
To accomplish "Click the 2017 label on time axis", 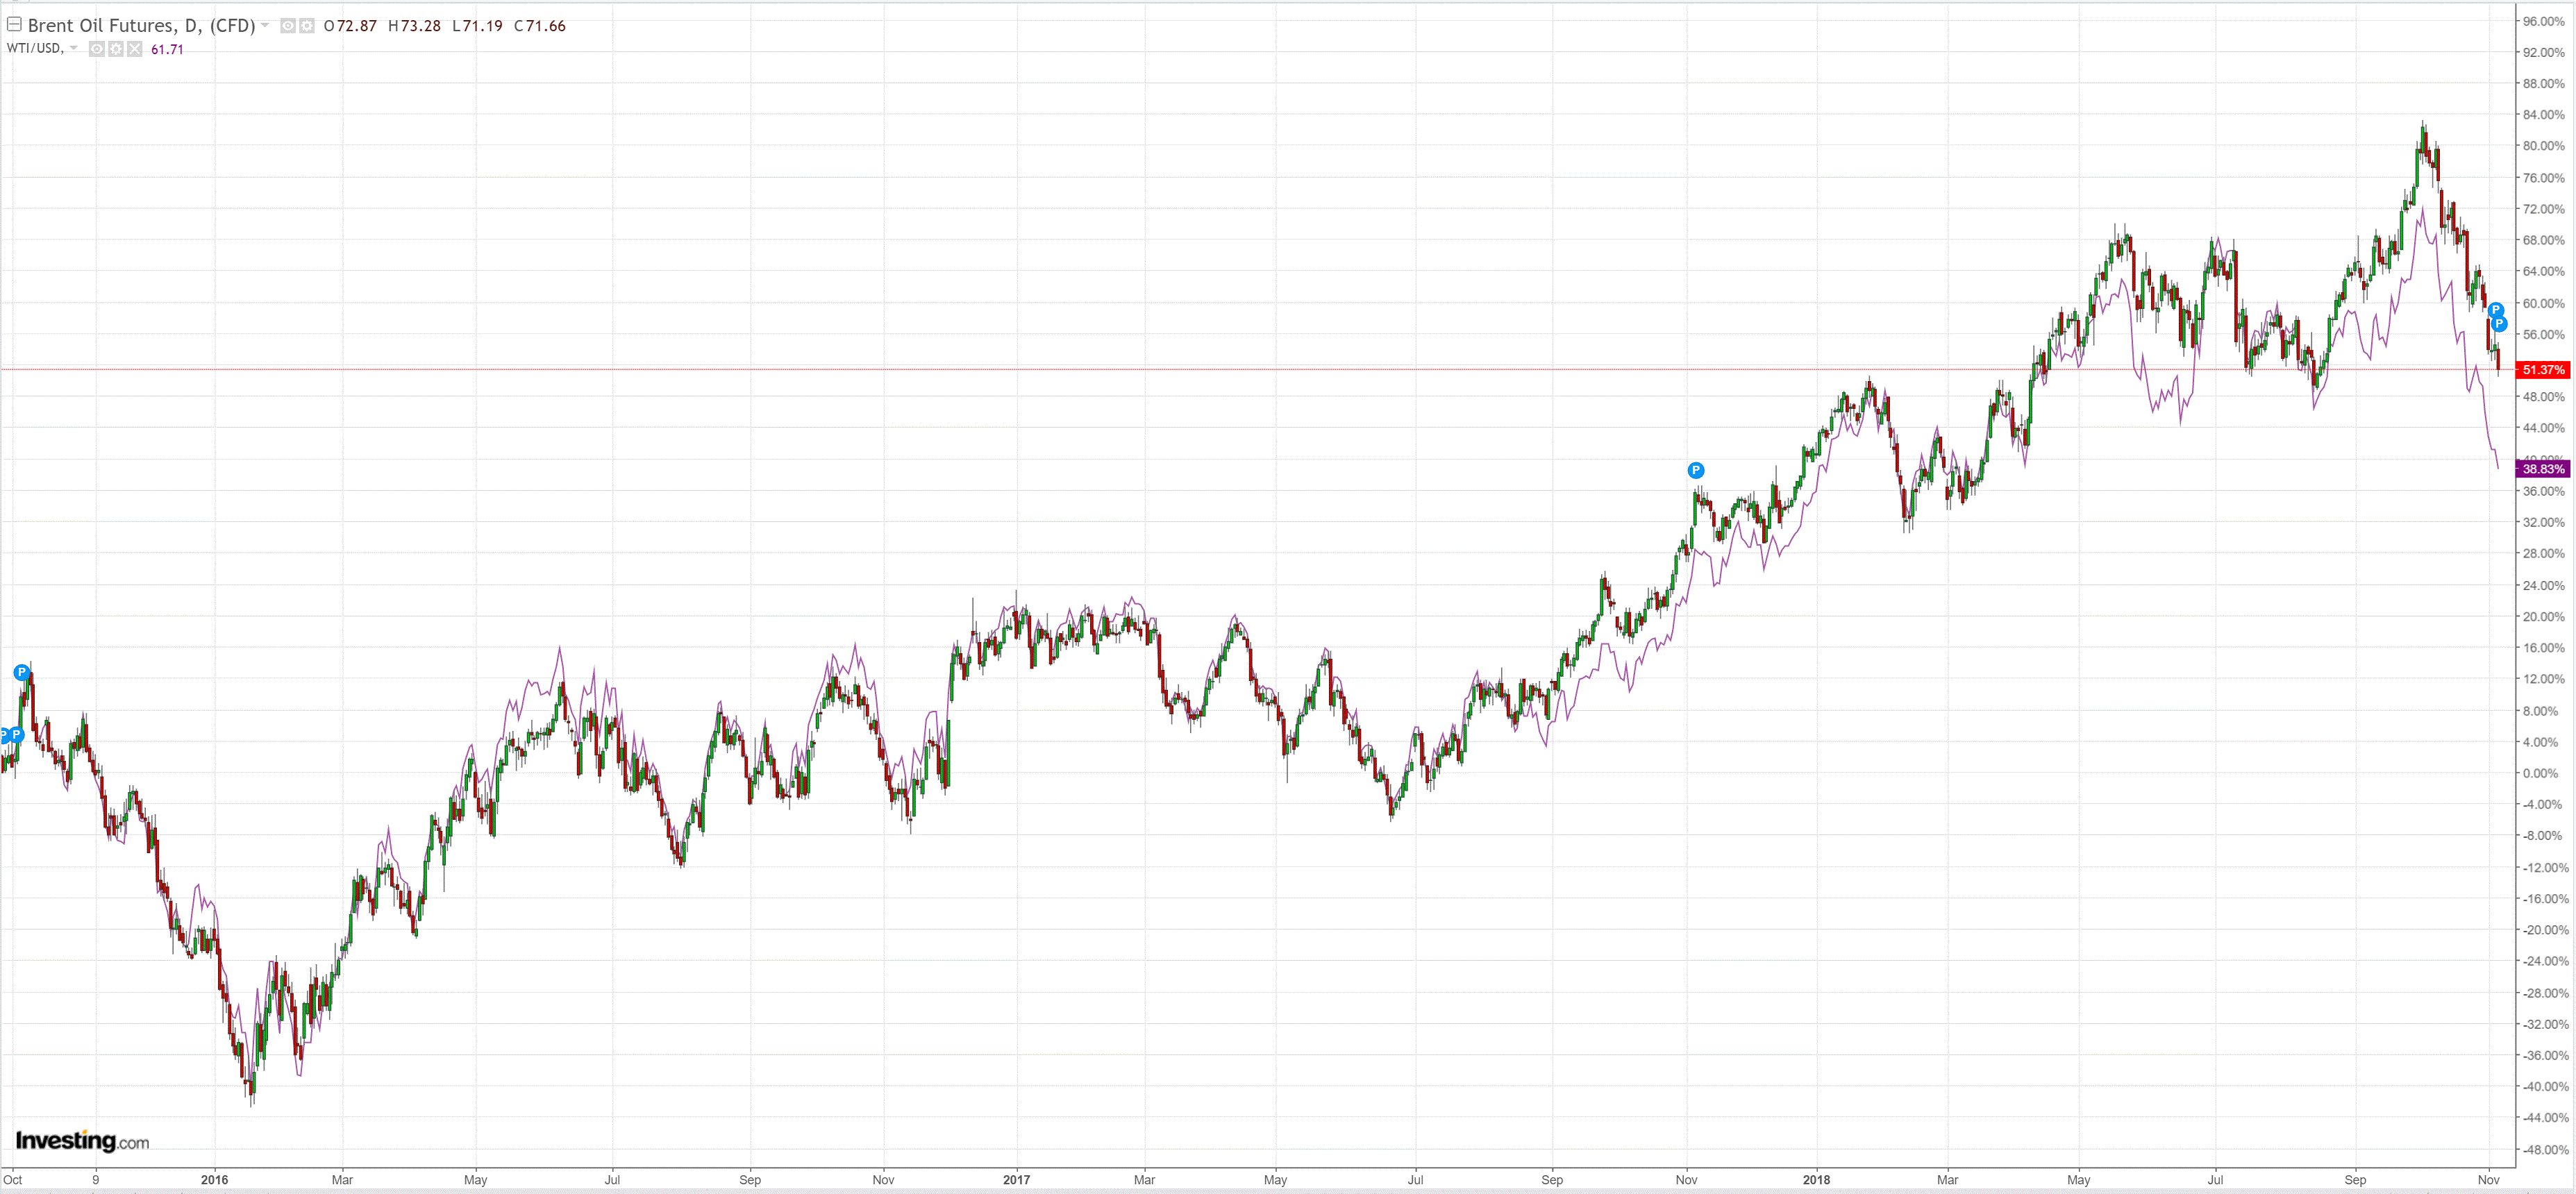I will (1016, 1180).
